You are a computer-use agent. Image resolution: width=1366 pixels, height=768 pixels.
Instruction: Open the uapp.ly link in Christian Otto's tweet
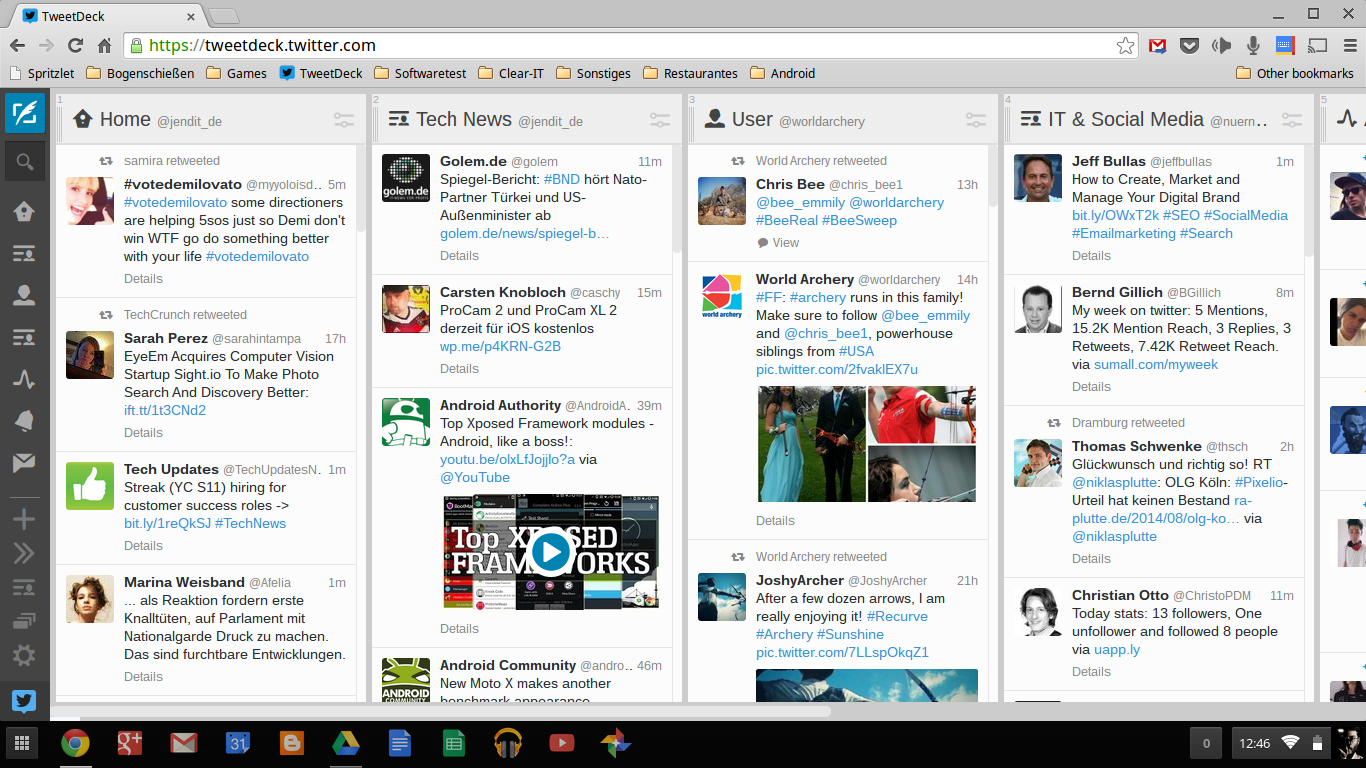[x=1117, y=650]
